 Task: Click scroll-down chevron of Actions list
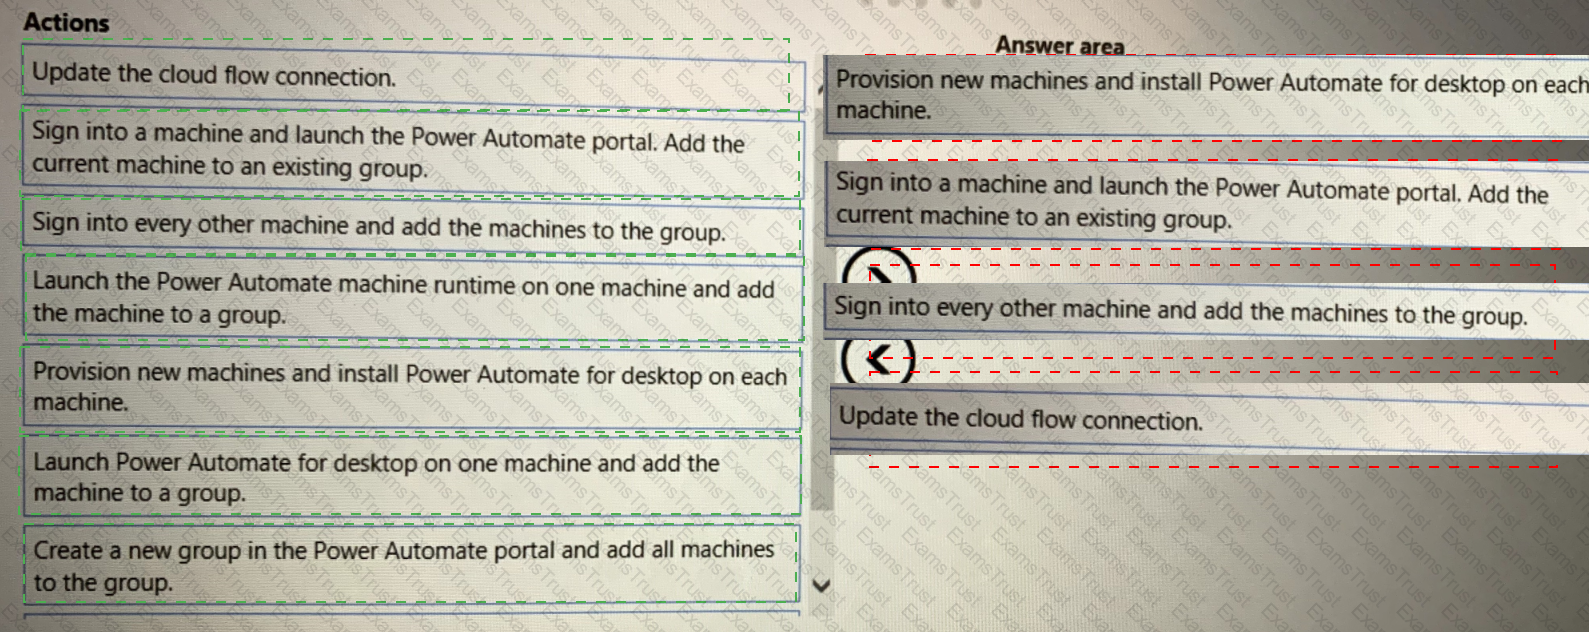pos(822,585)
